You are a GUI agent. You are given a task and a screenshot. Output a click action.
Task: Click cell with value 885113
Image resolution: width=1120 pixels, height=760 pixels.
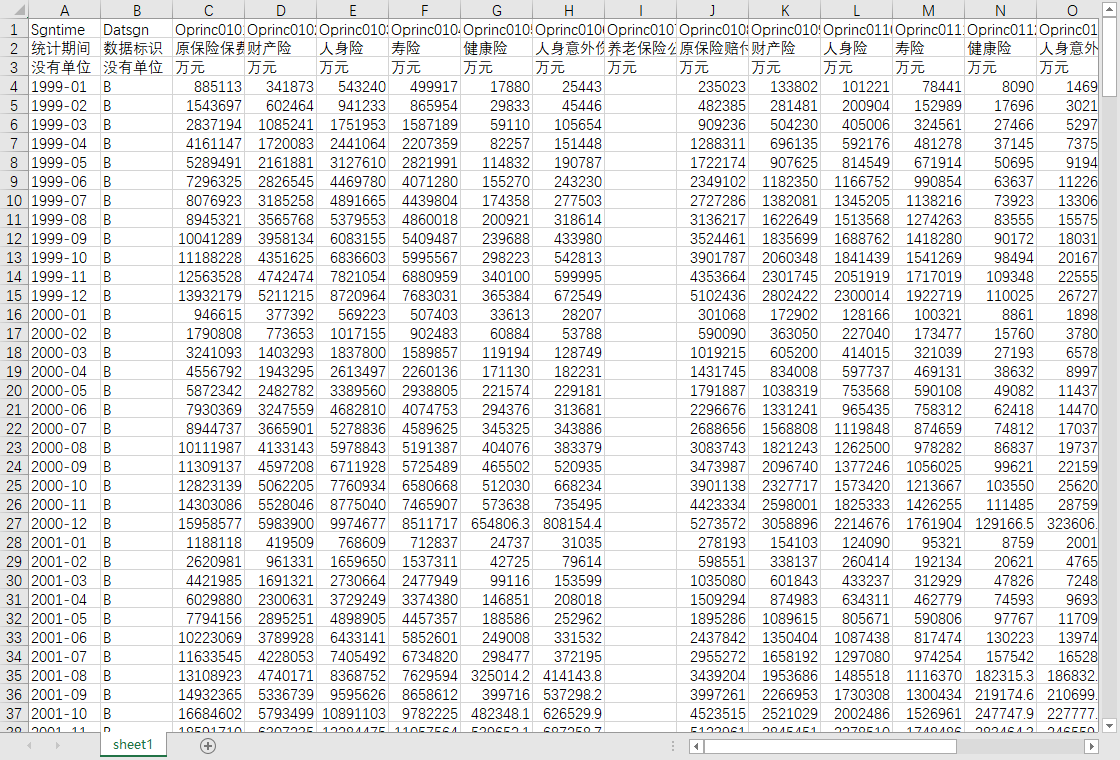(x=209, y=86)
